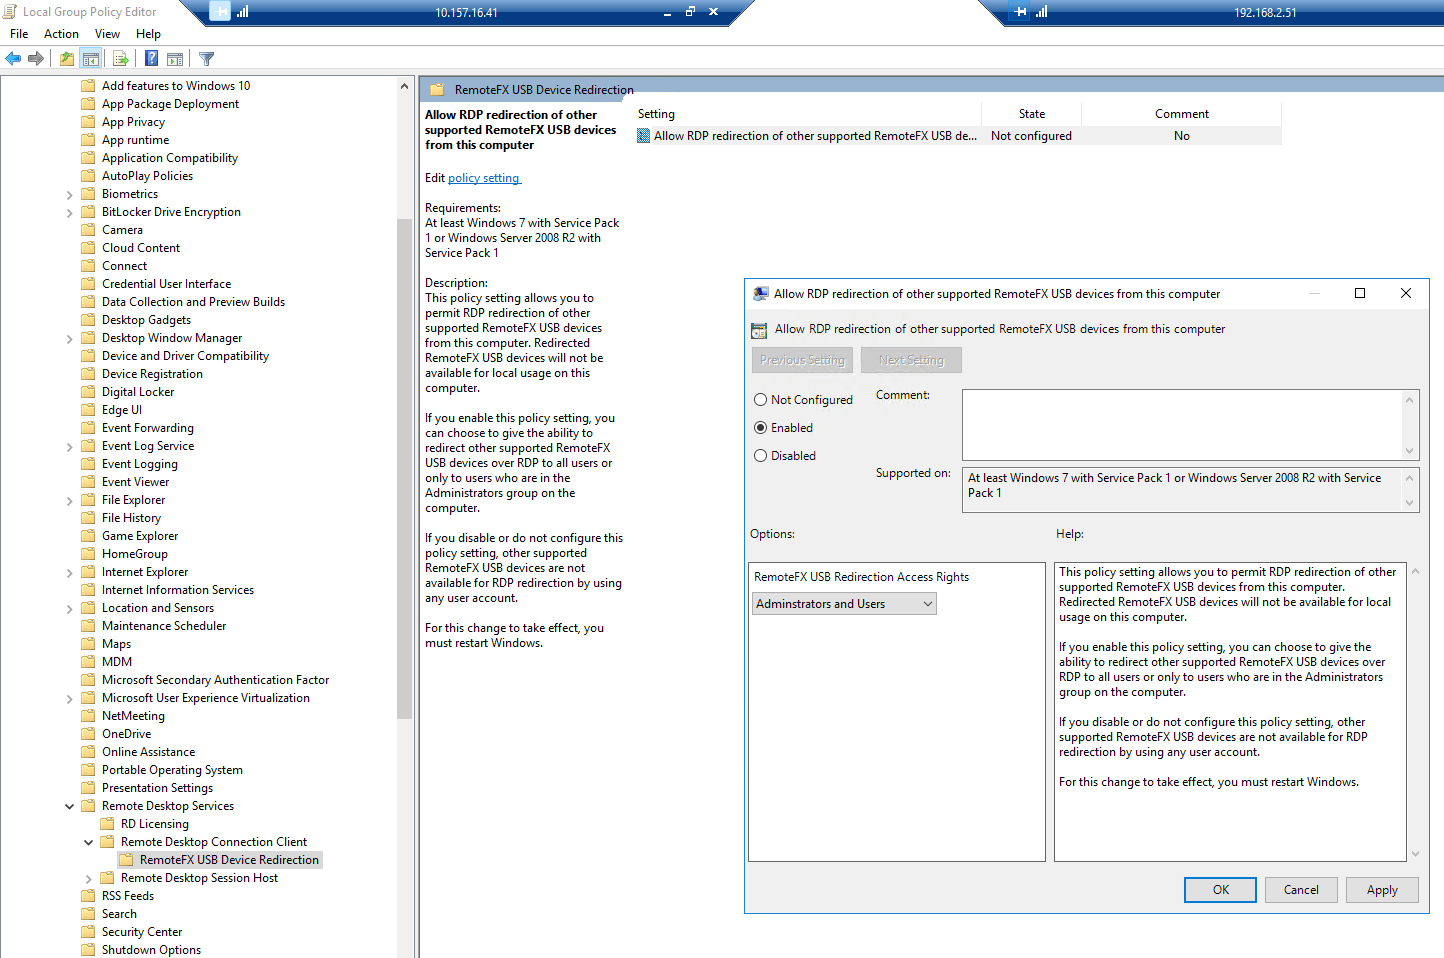Click the pin icon on 10.157.16.41 connection bar

coord(220,11)
